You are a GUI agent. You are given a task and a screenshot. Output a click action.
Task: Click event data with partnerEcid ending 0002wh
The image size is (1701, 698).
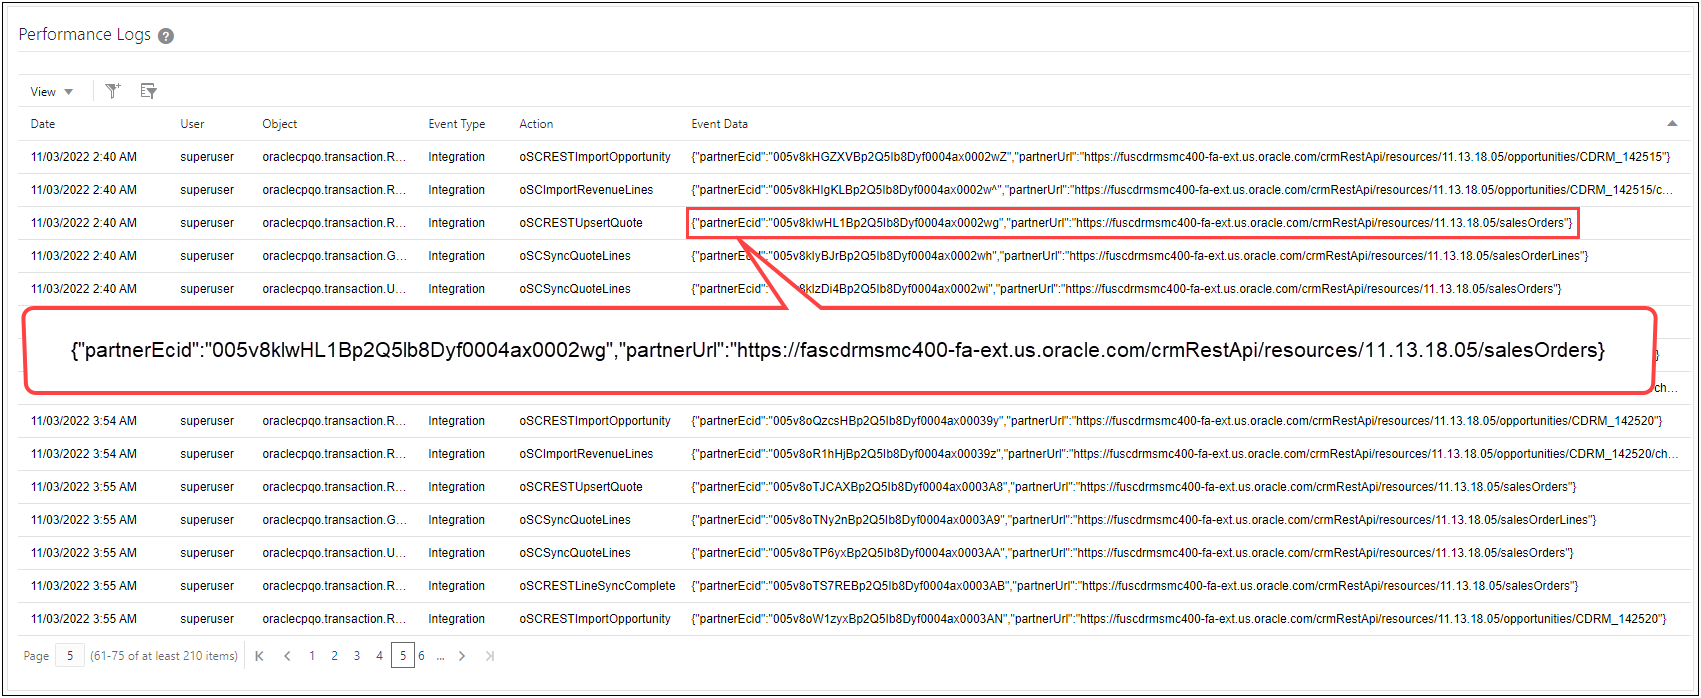click(1140, 256)
